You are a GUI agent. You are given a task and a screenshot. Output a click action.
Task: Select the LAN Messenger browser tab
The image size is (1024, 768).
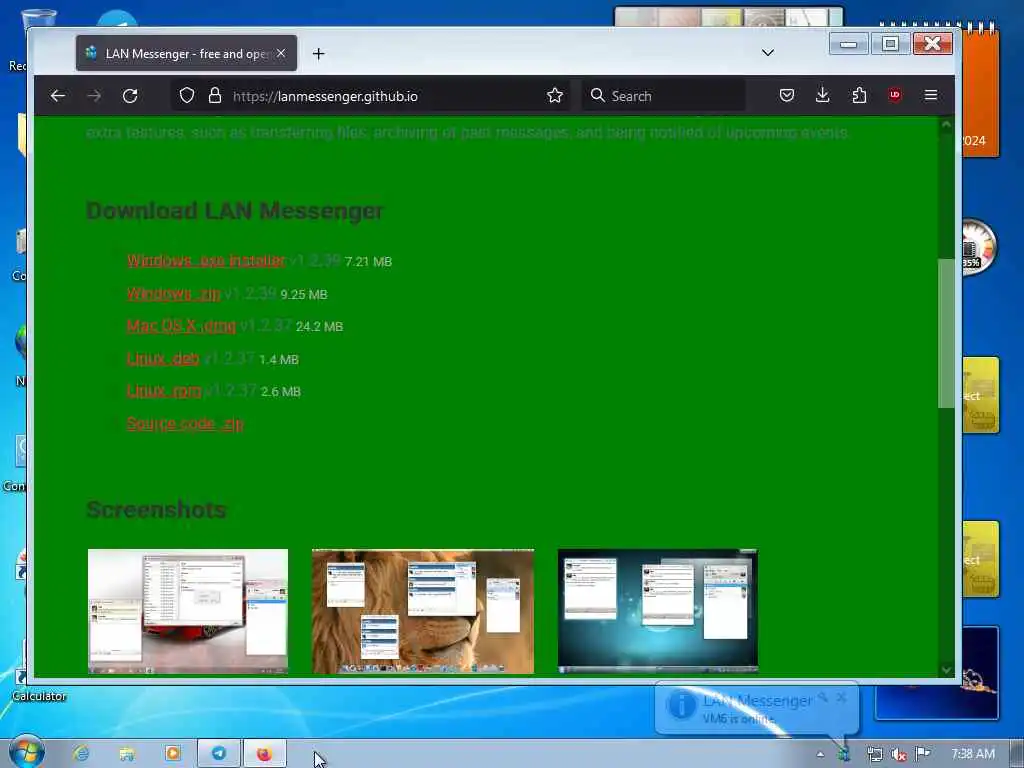point(186,53)
